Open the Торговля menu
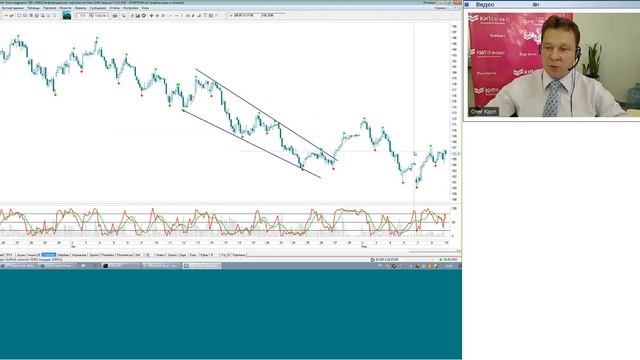This screenshot has height=360, width=640. 50,8
